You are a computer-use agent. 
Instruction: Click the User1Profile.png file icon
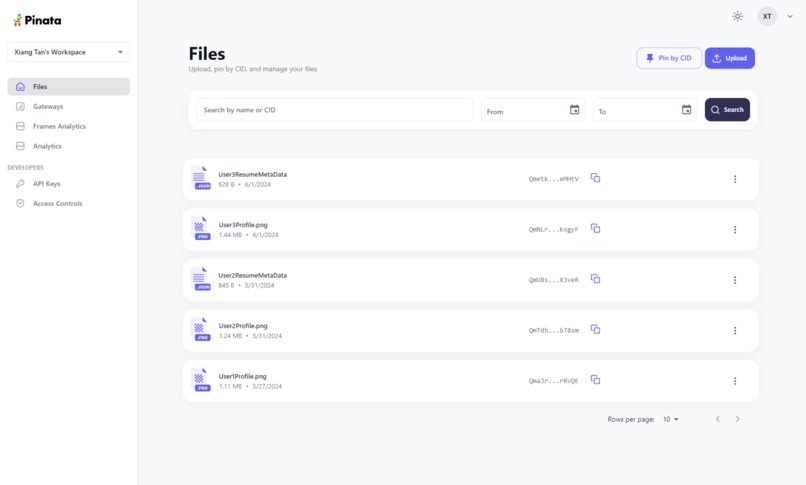point(200,380)
